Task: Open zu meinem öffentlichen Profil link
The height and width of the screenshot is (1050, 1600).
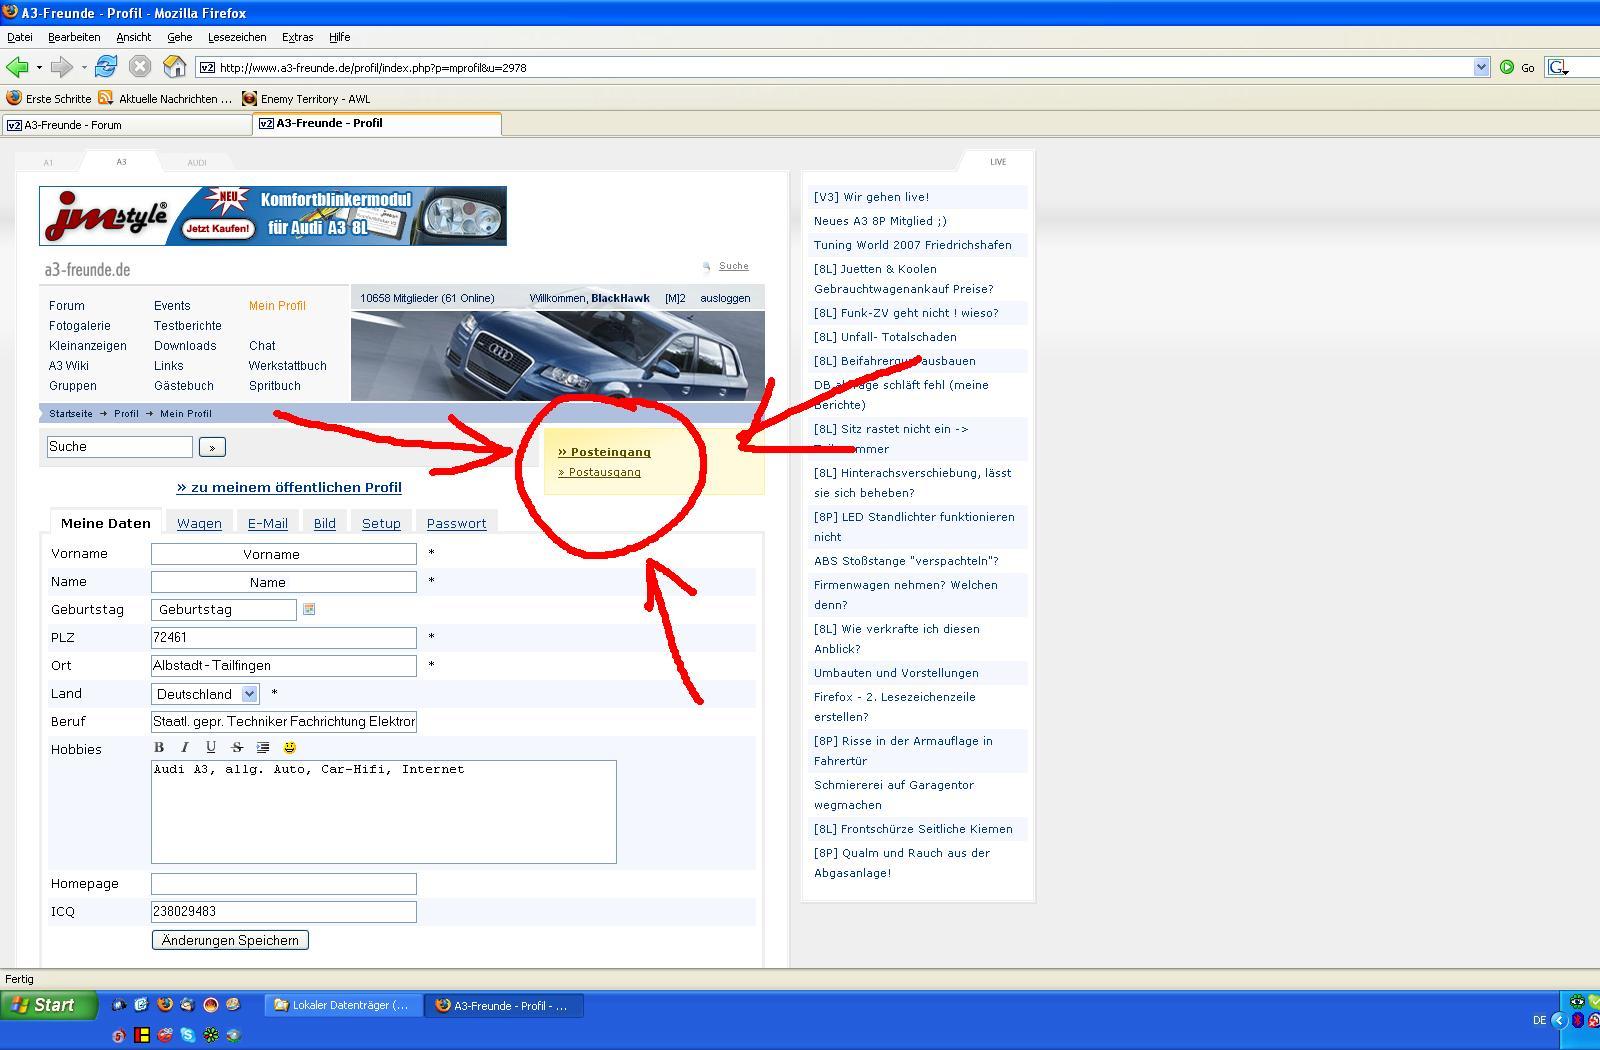Action: pyautogui.click(x=289, y=487)
